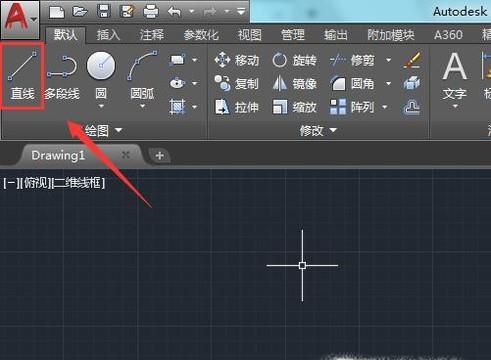Click the 文字 text tool
This screenshot has height=360, width=491.
(x=455, y=76)
